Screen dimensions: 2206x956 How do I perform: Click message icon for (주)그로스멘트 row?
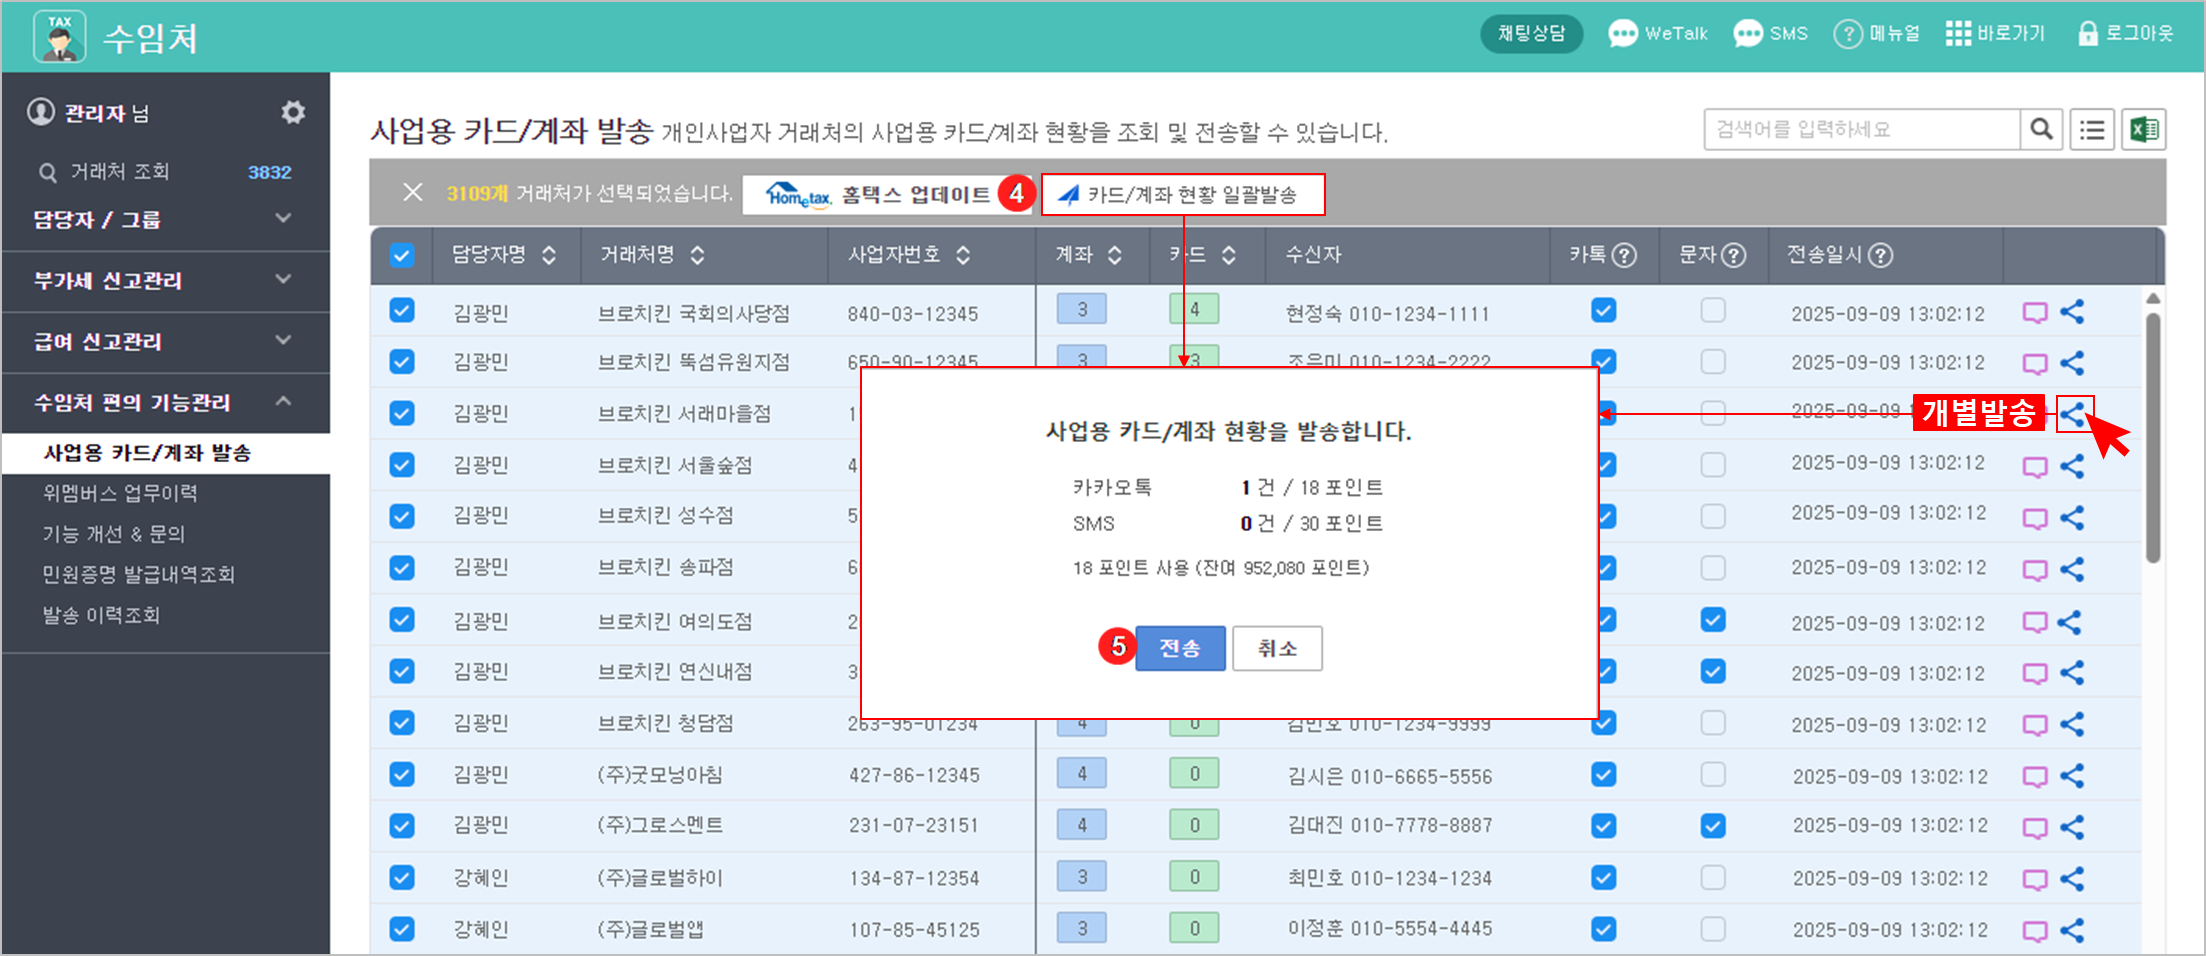point(2035,828)
